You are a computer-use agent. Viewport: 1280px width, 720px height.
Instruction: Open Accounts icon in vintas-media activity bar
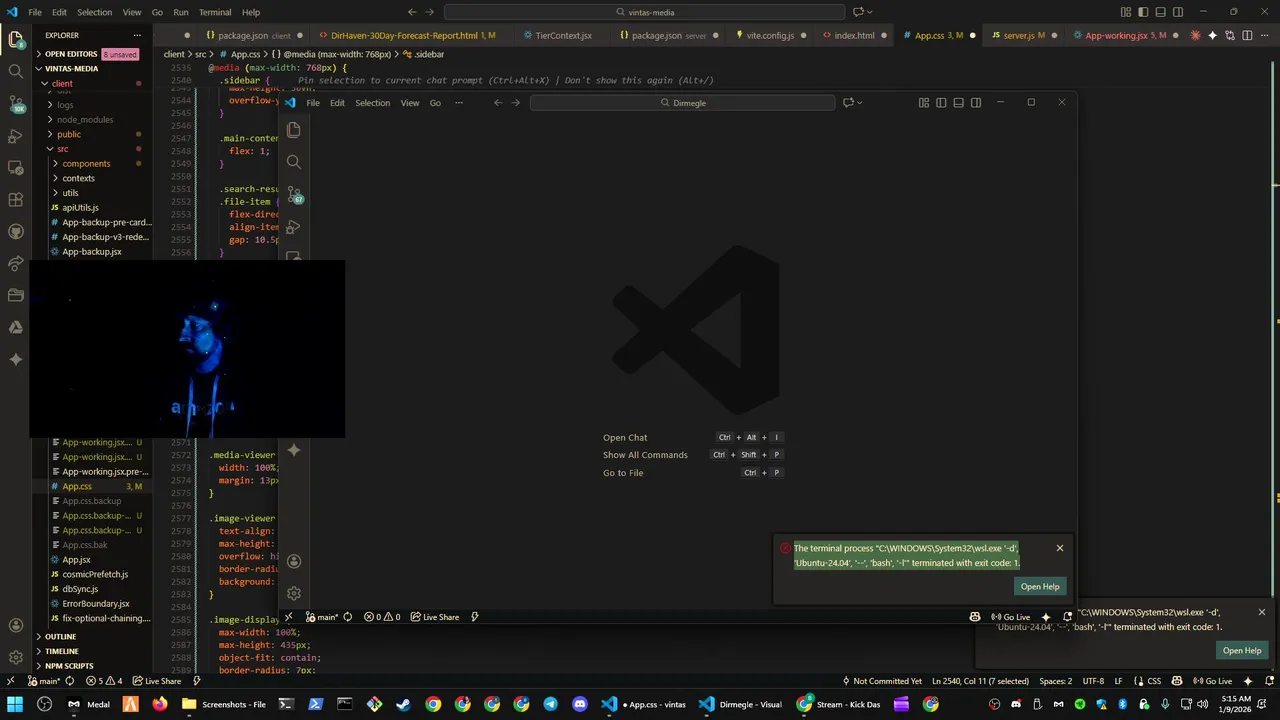tap(16, 625)
